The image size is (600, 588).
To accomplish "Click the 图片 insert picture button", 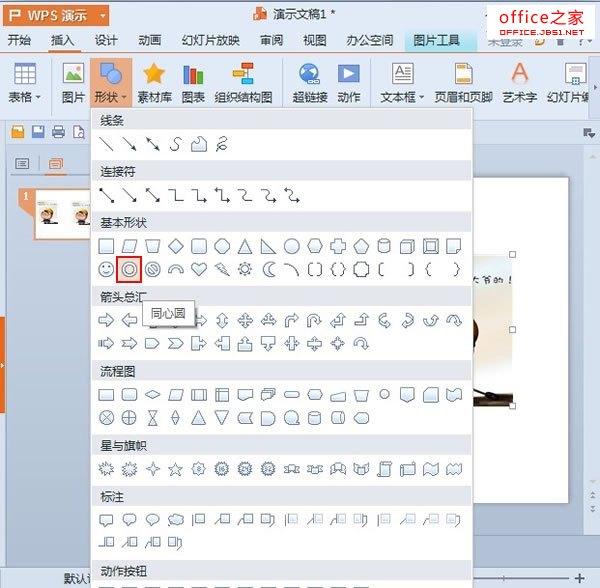I will point(73,83).
